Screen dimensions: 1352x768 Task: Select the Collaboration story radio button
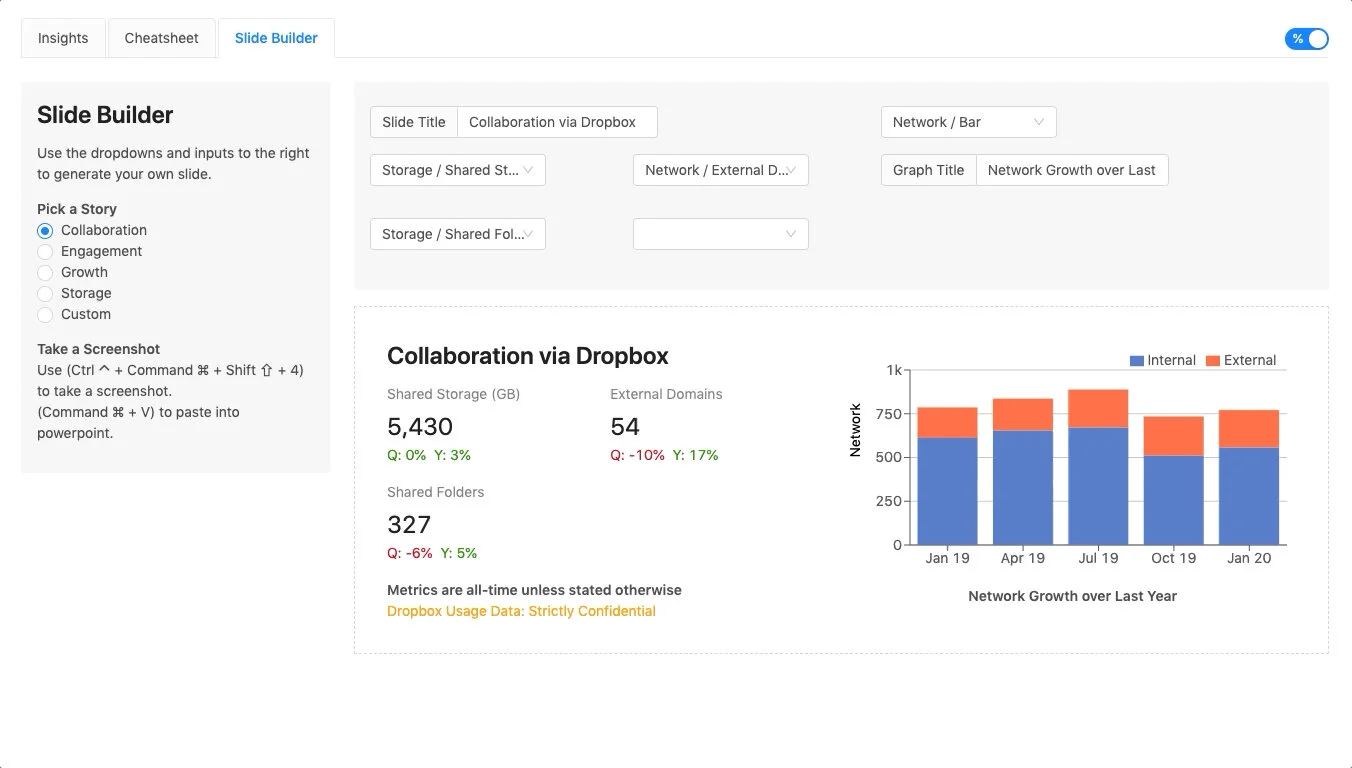pos(45,231)
